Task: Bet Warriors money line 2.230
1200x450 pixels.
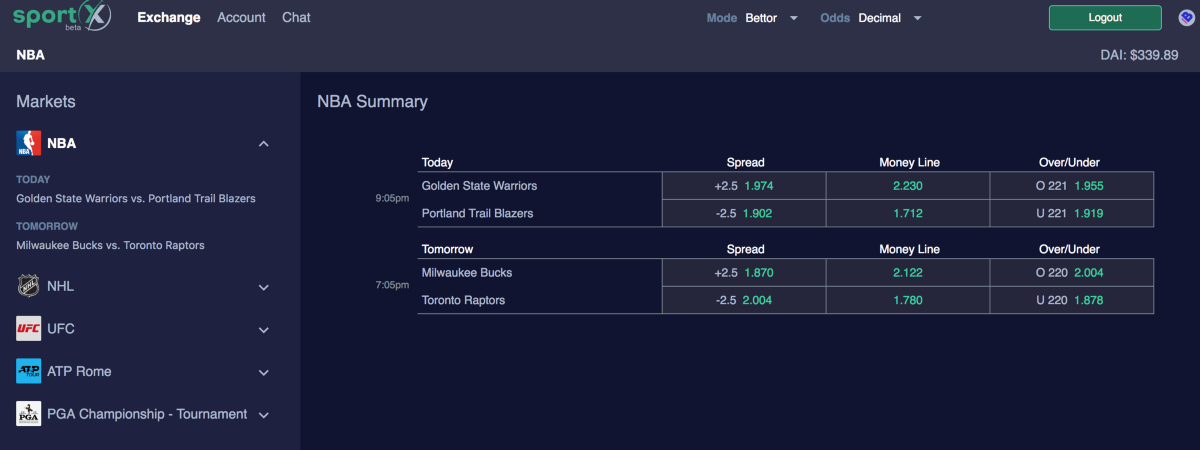Action: (908, 186)
